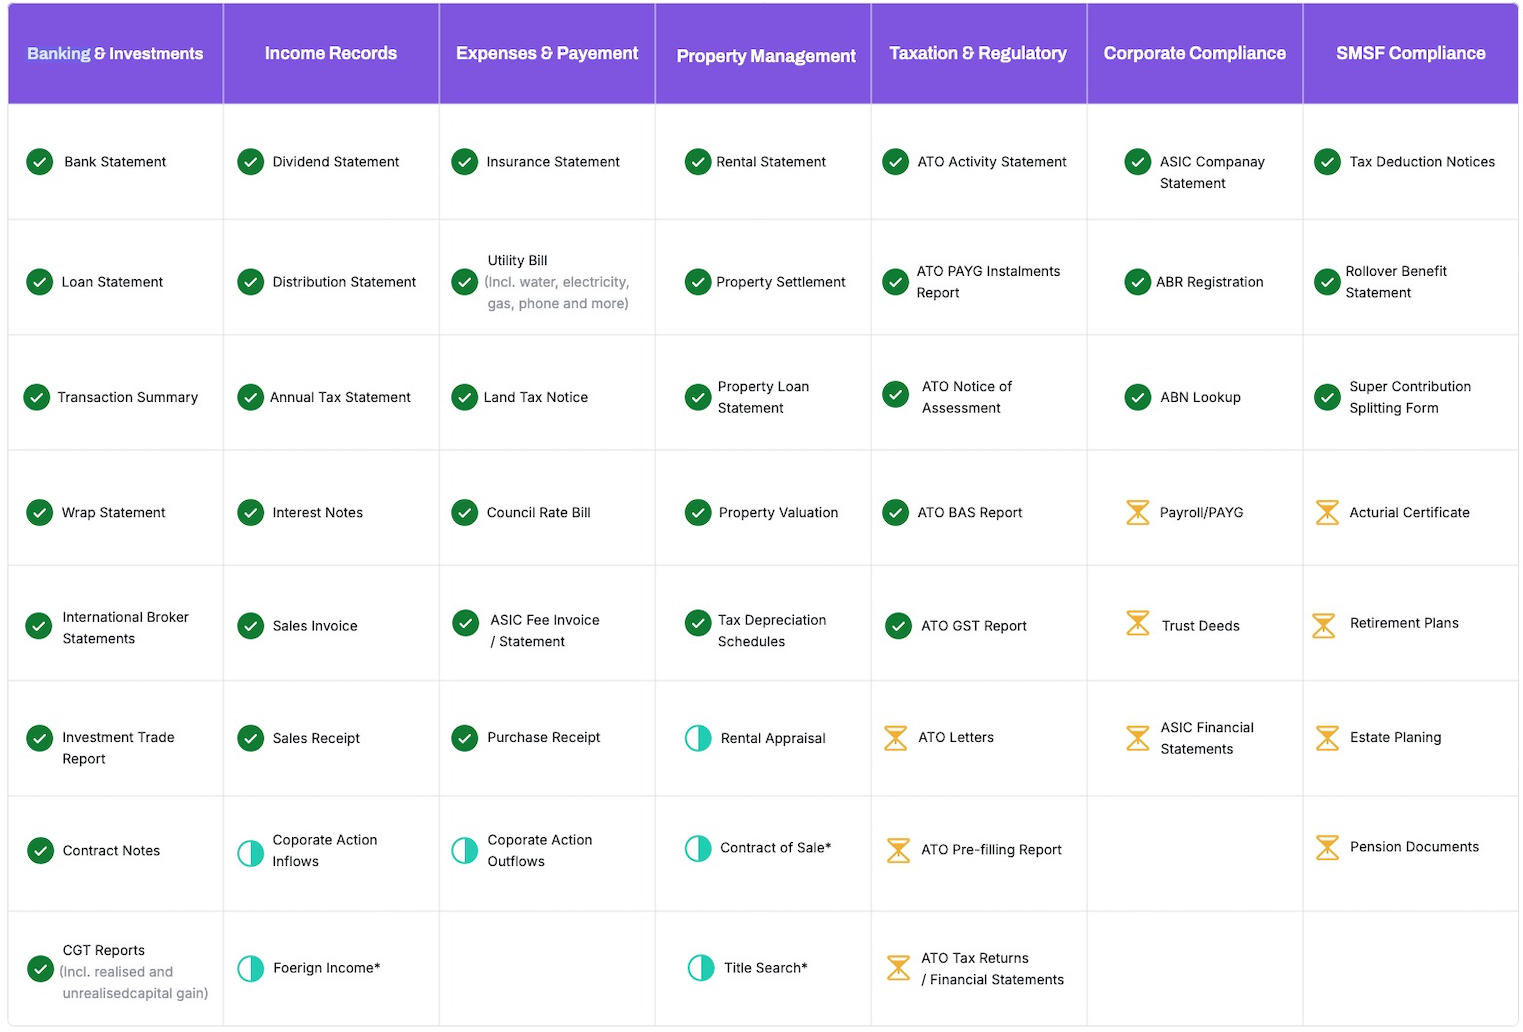1523x1032 pixels.
Task: Click check icon next to ABN Lookup
Action: click(x=1137, y=397)
